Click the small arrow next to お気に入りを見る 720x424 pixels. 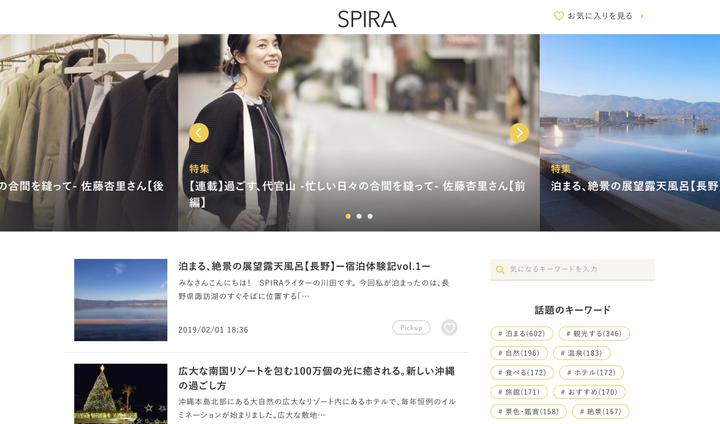[642, 16]
